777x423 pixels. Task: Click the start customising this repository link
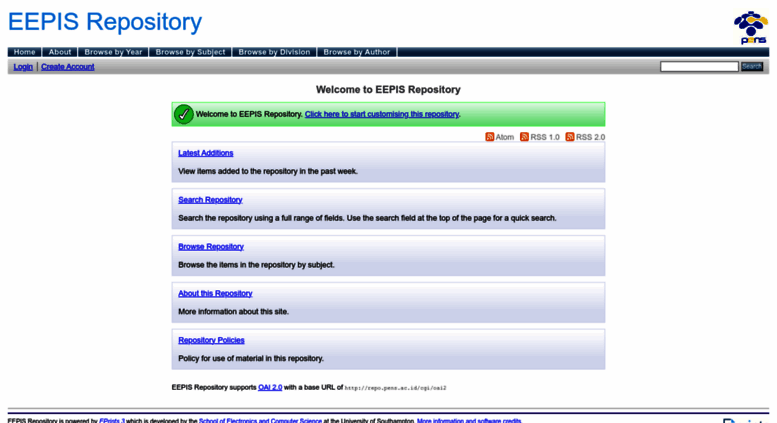pos(382,114)
